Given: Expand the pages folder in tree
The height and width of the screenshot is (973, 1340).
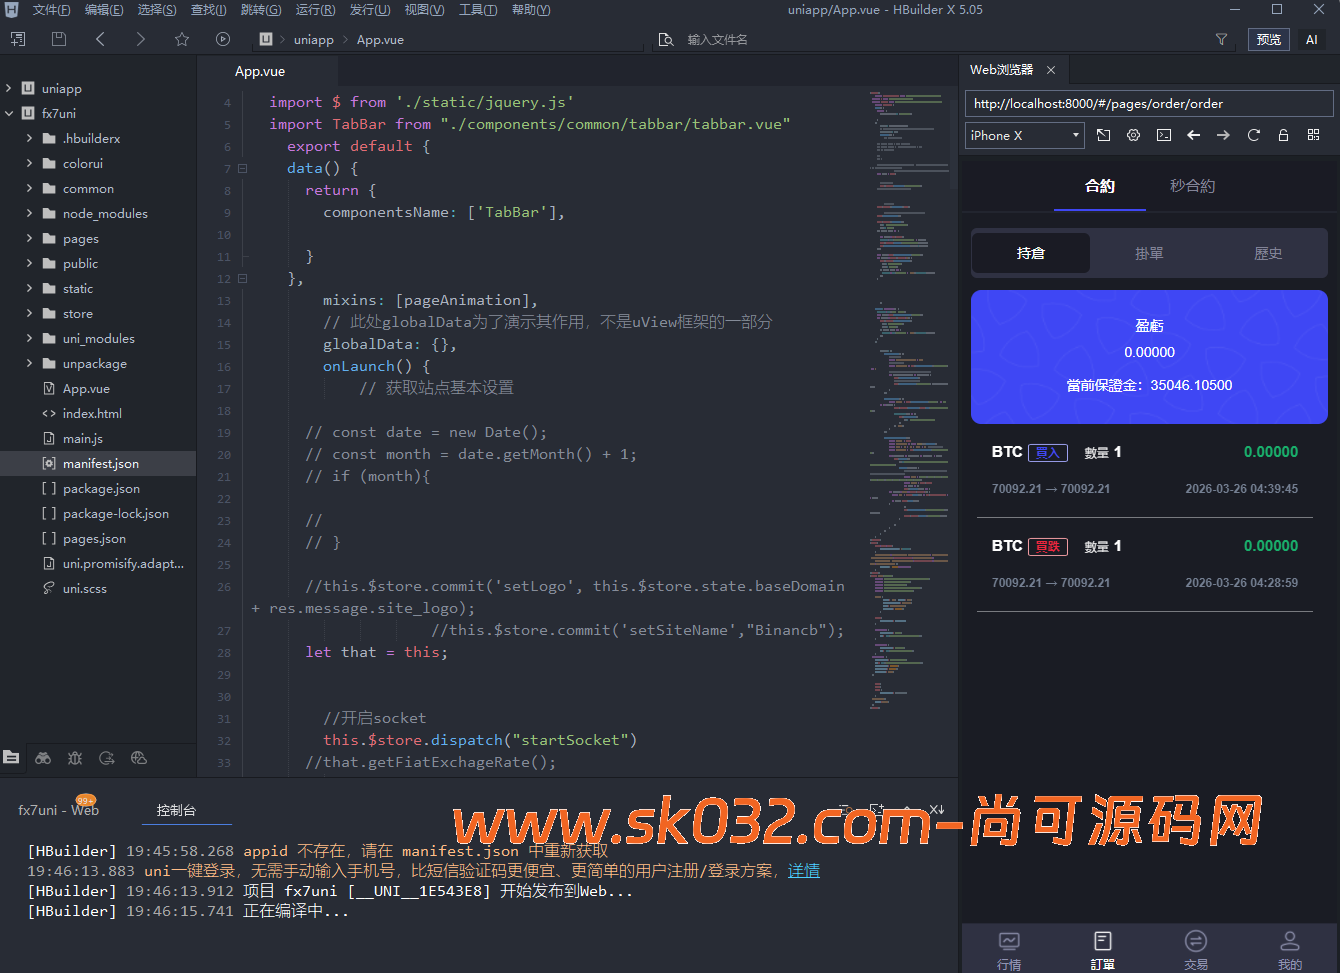Looking at the screenshot, I should click(30, 239).
